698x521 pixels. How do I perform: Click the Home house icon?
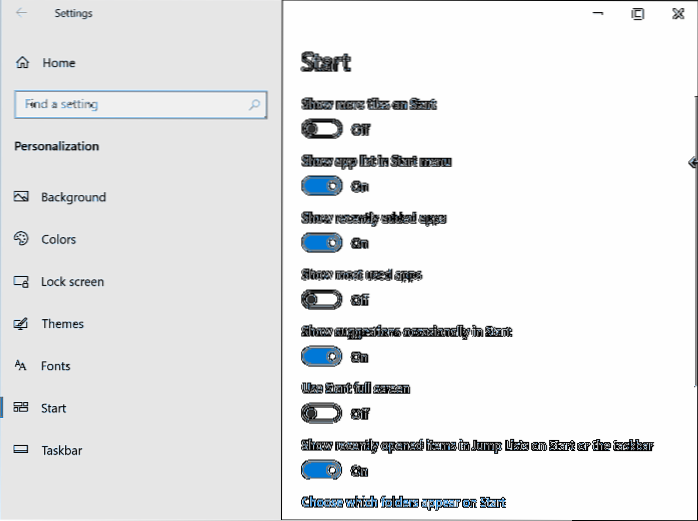point(22,63)
